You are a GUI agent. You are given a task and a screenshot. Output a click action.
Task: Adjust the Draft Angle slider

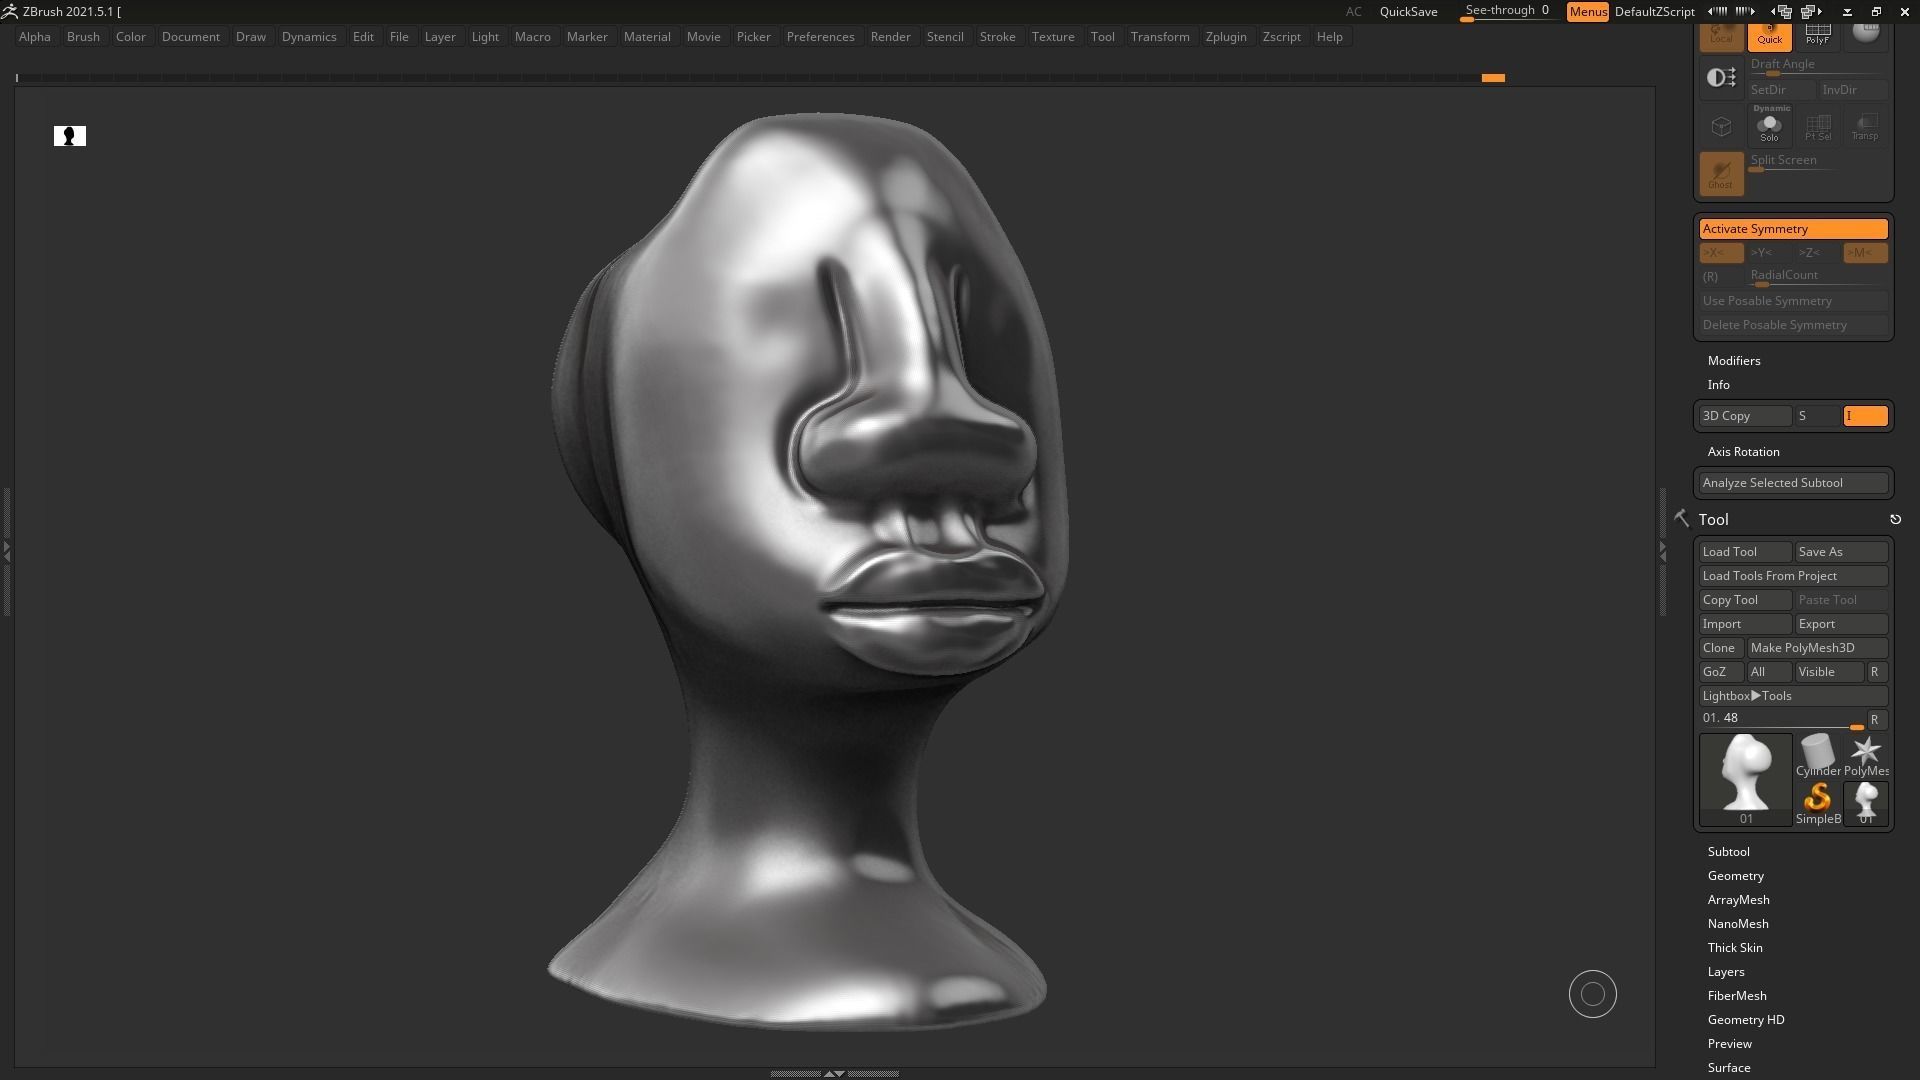coord(1817,65)
